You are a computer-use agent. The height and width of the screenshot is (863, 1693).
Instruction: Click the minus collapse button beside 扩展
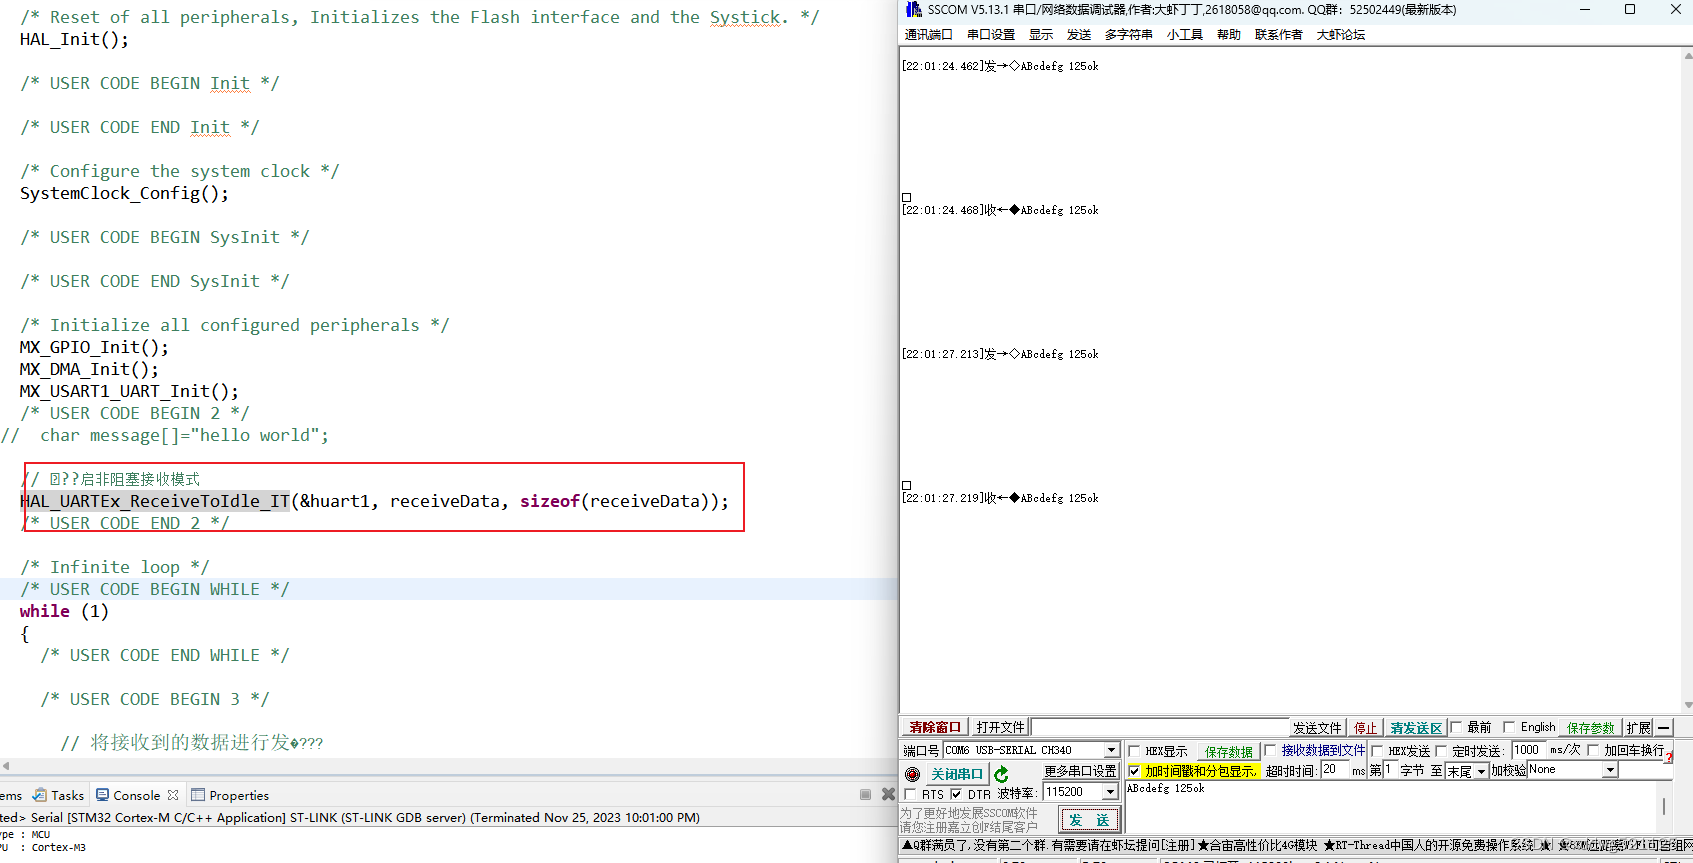pyautogui.click(x=1664, y=728)
